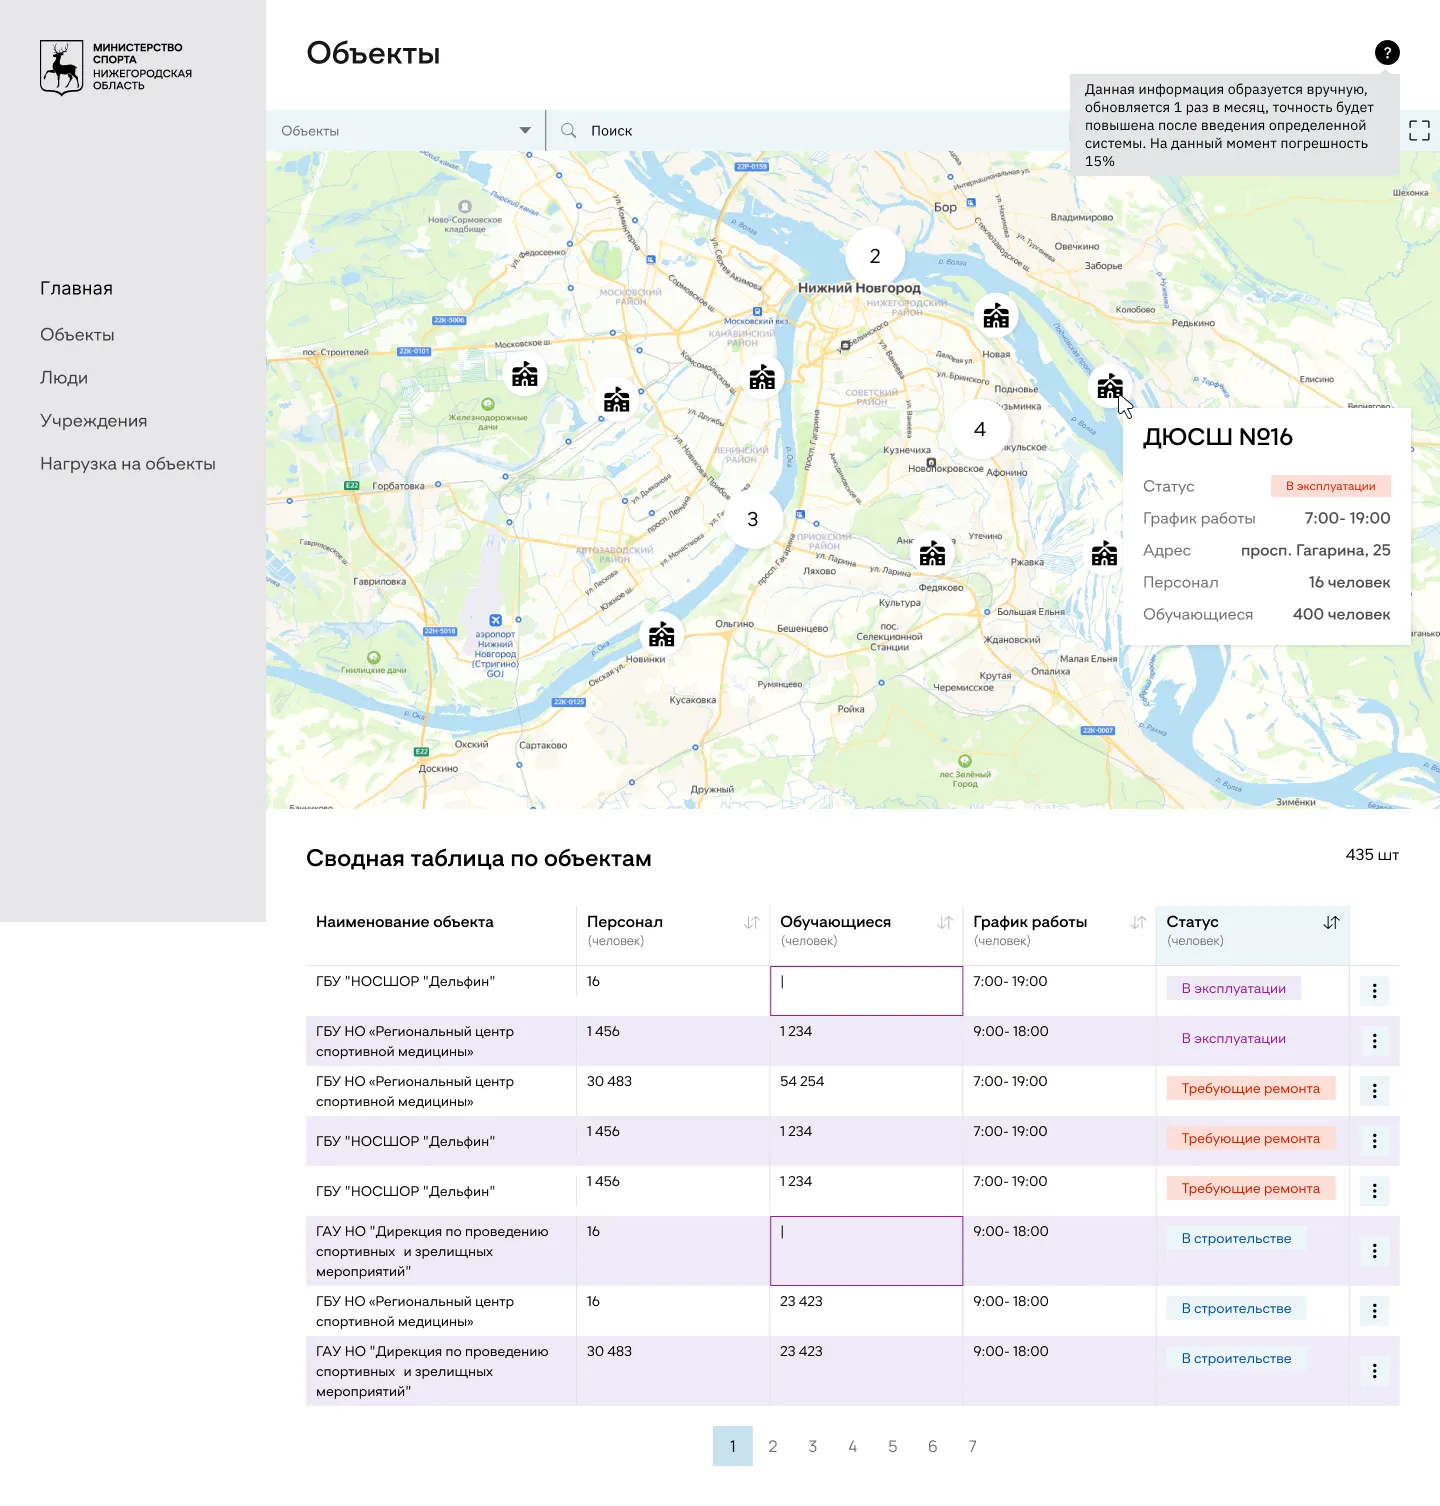1440x1506 pixels.
Task: Open the three-dot menu for the first table row
Action: (x=1374, y=991)
